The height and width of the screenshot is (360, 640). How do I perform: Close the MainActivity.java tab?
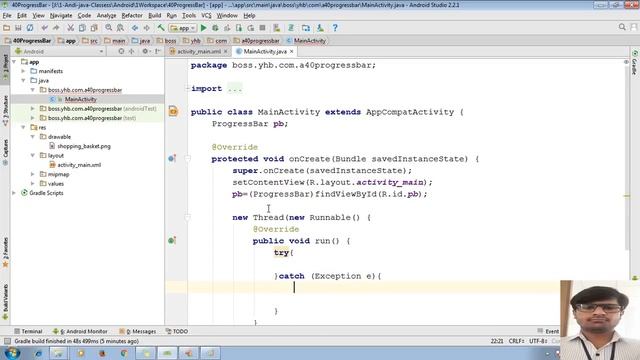pos(291,51)
